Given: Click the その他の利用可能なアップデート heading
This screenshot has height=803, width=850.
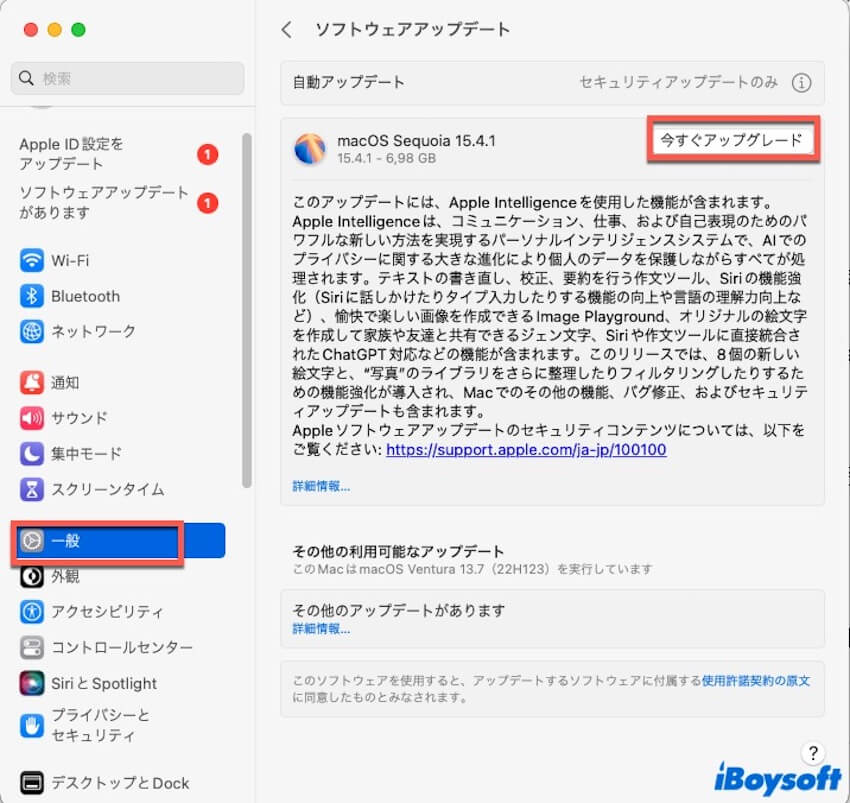Looking at the screenshot, I should click(x=398, y=551).
